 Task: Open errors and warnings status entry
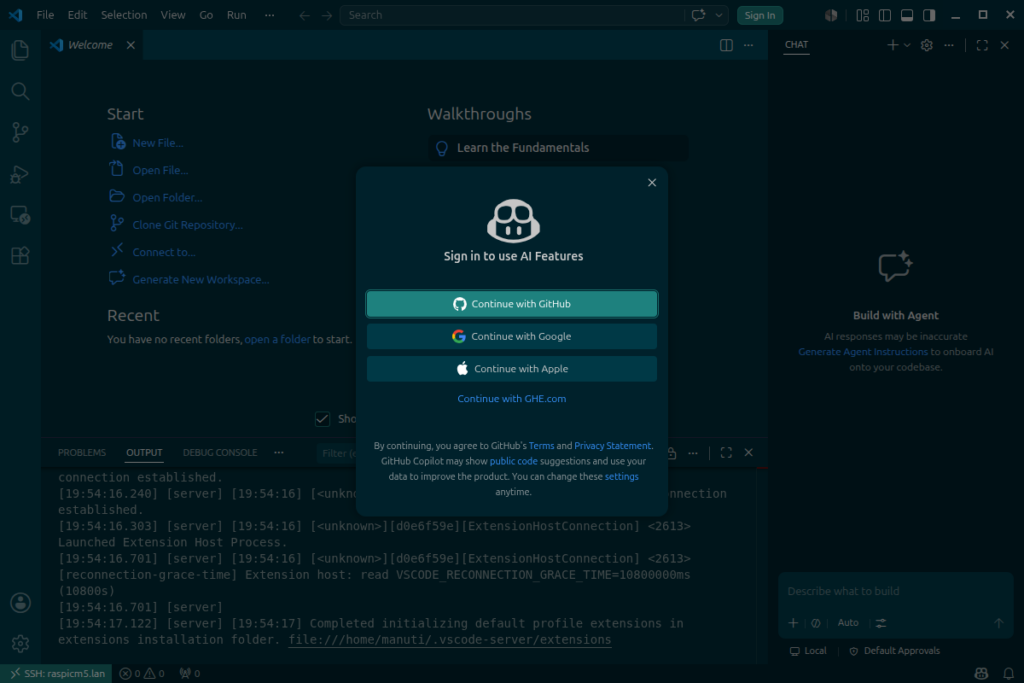[x=142, y=673]
